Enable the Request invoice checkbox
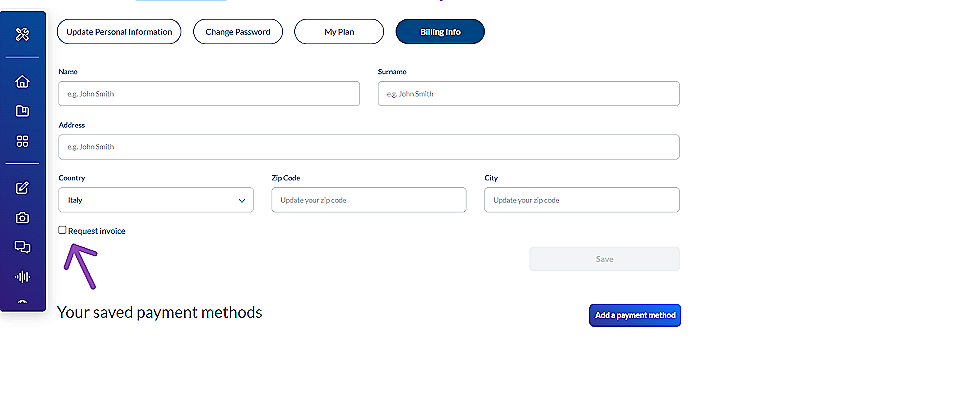Image resolution: width=962 pixels, height=405 pixels. pos(63,230)
